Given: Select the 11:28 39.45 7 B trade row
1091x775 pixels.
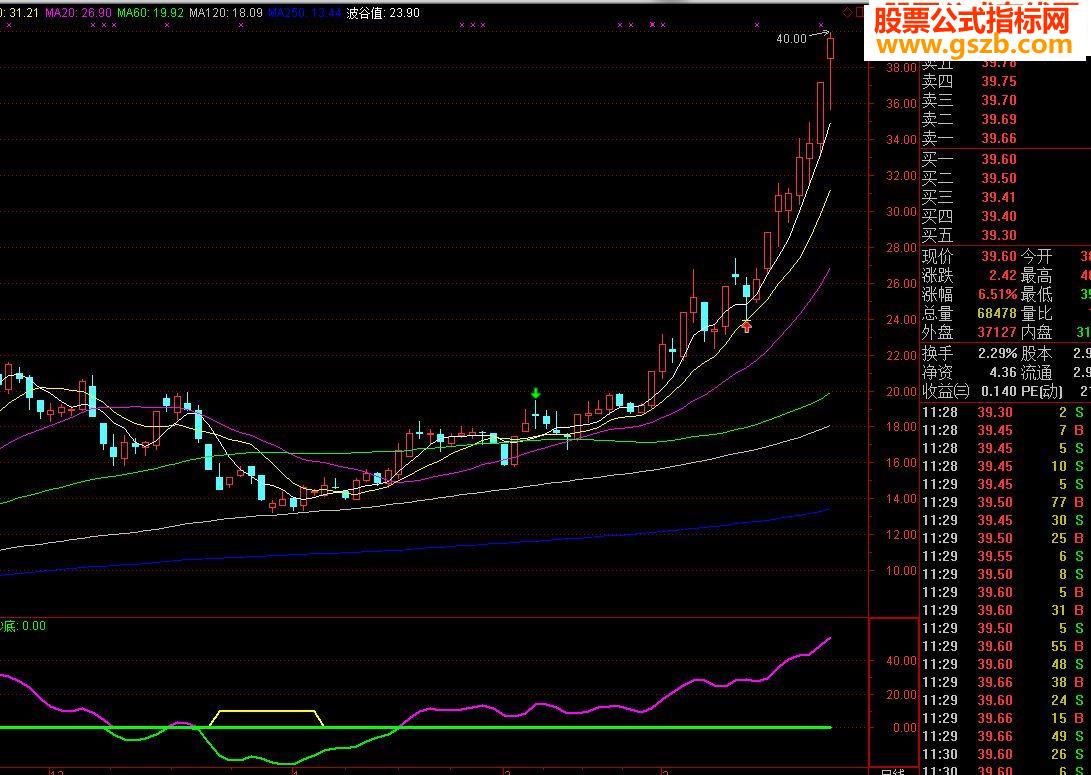Looking at the screenshot, I should coord(1005,431).
